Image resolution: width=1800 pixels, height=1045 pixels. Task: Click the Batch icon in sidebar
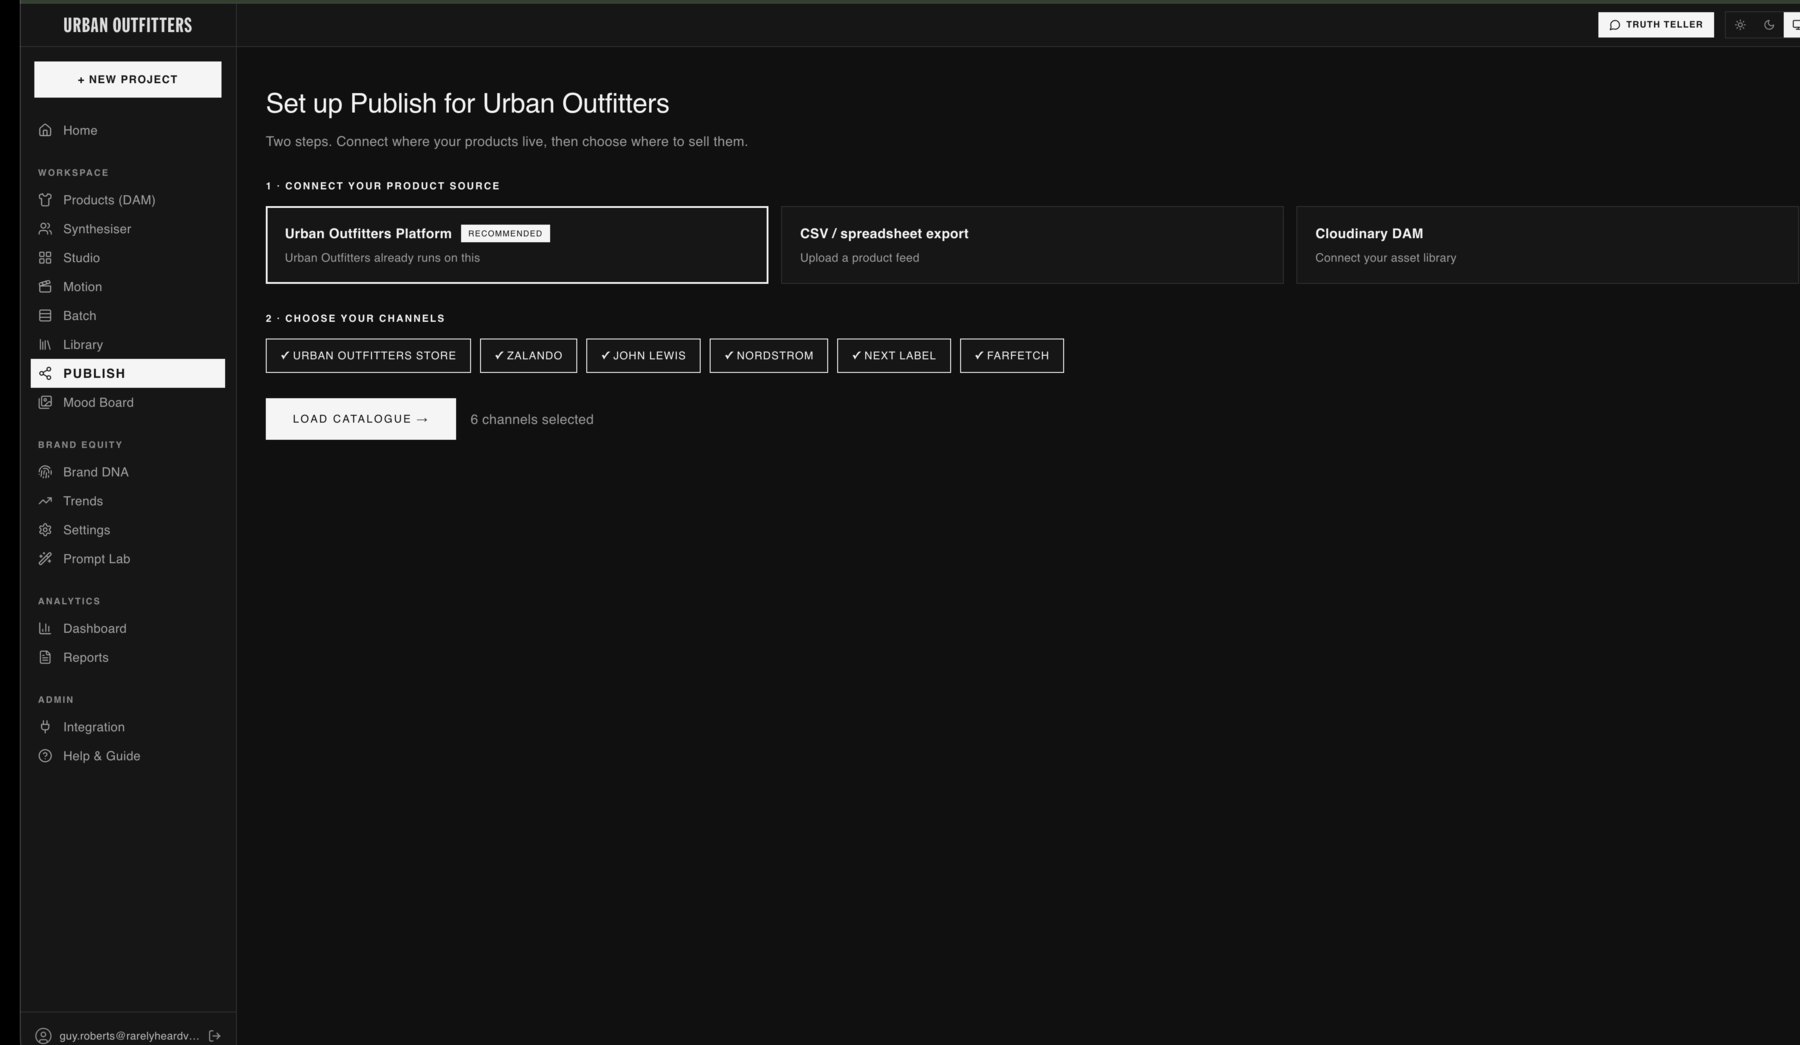tap(45, 316)
